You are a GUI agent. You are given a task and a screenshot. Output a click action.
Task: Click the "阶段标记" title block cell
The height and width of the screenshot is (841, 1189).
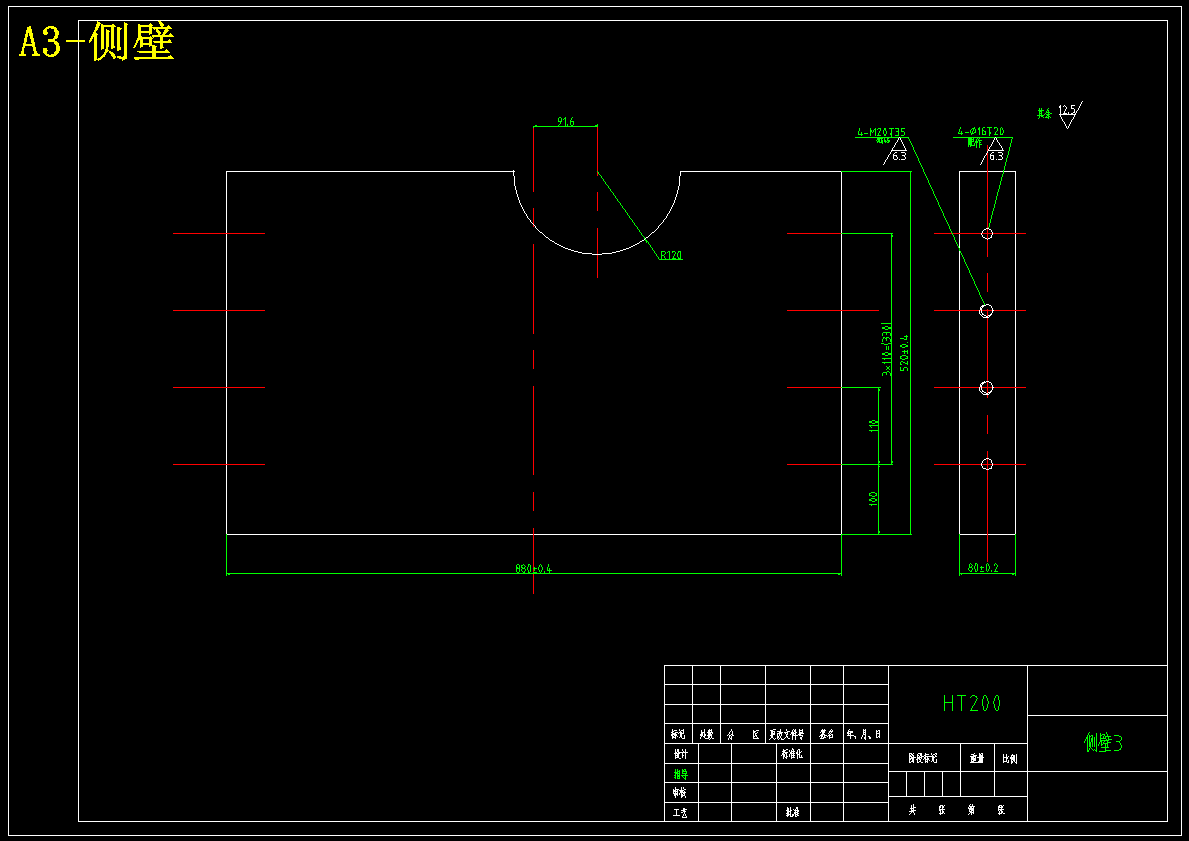point(924,758)
